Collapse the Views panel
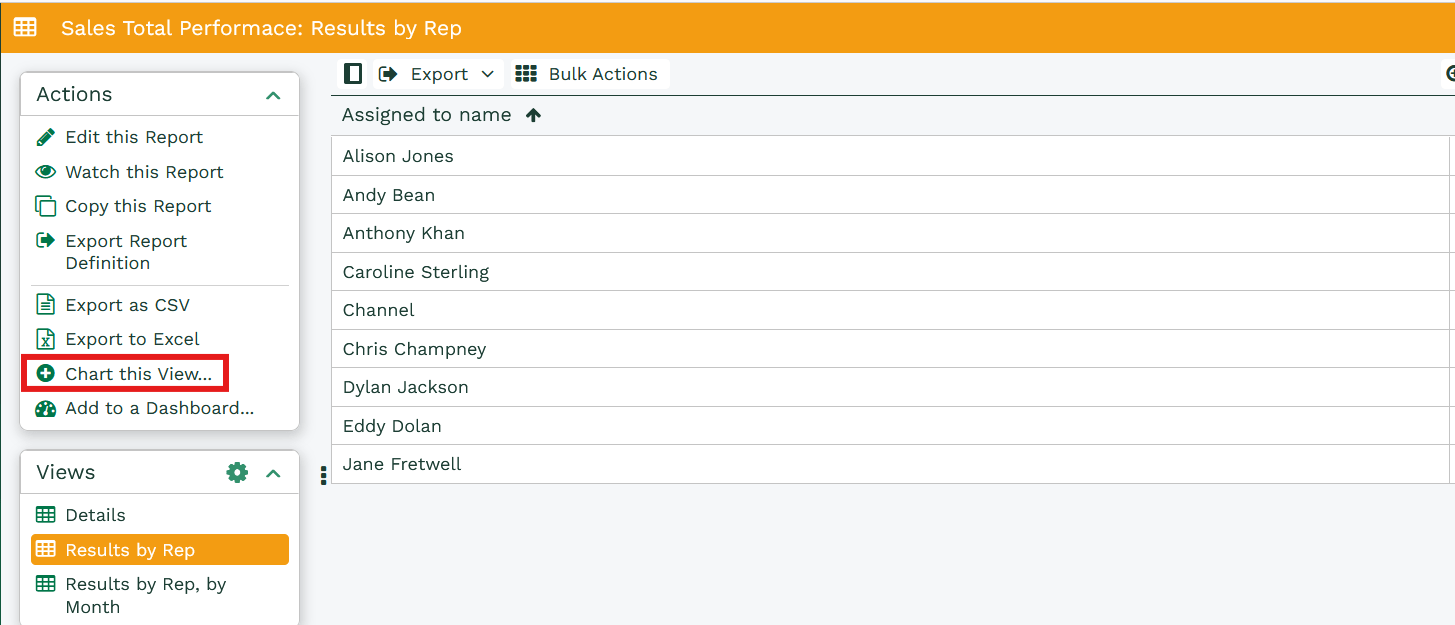This screenshot has width=1455, height=625. (x=273, y=473)
